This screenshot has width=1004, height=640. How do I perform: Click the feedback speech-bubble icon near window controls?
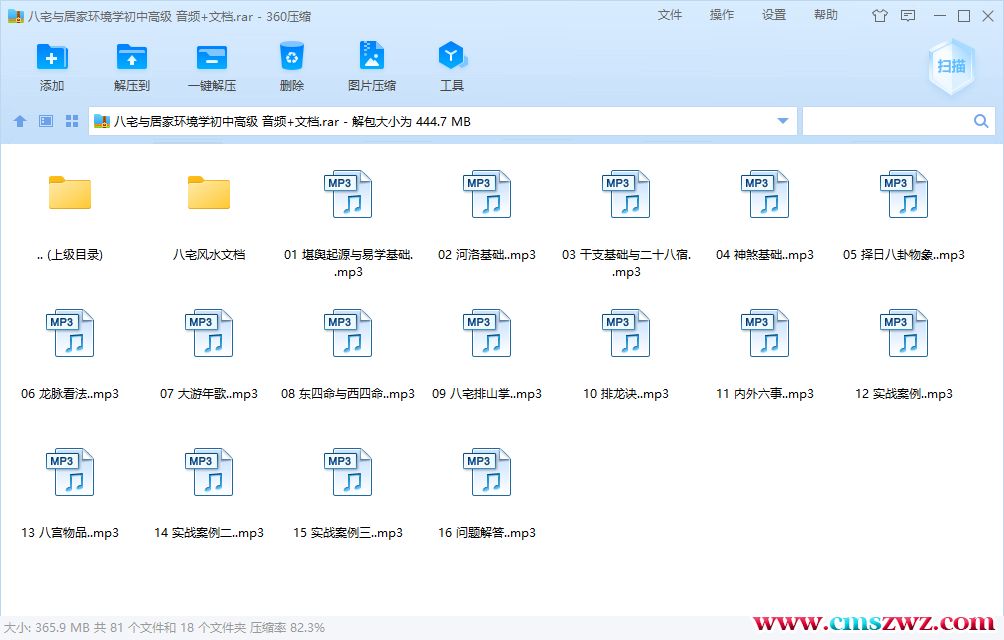(907, 16)
